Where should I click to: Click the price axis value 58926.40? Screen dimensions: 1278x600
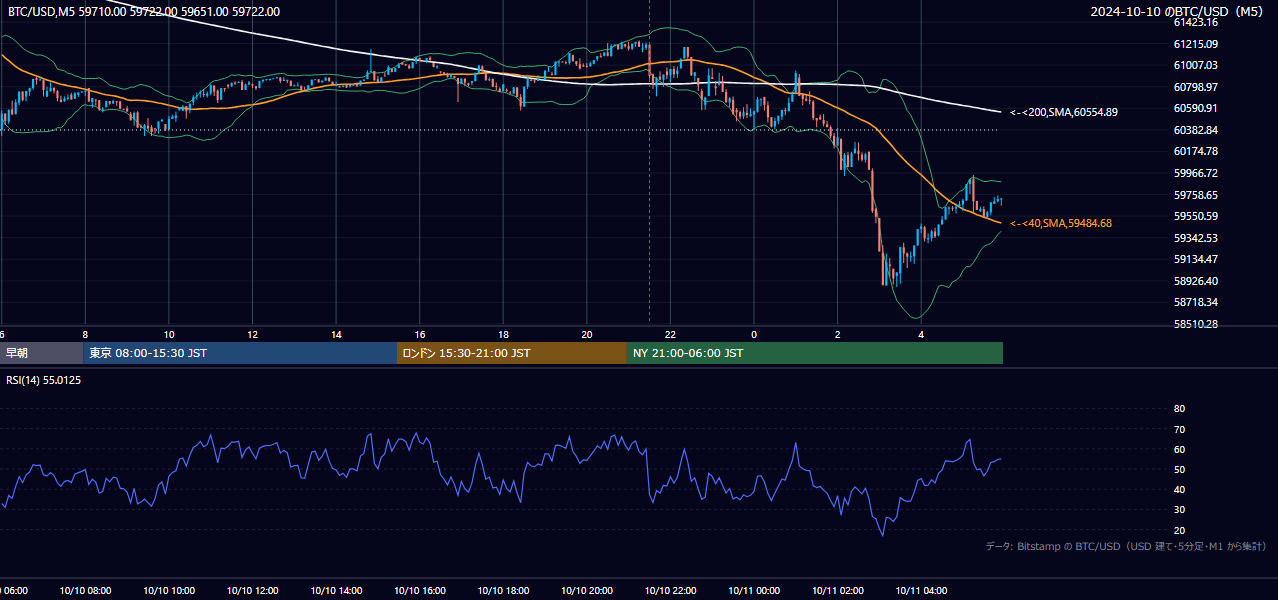[1195, 281]
